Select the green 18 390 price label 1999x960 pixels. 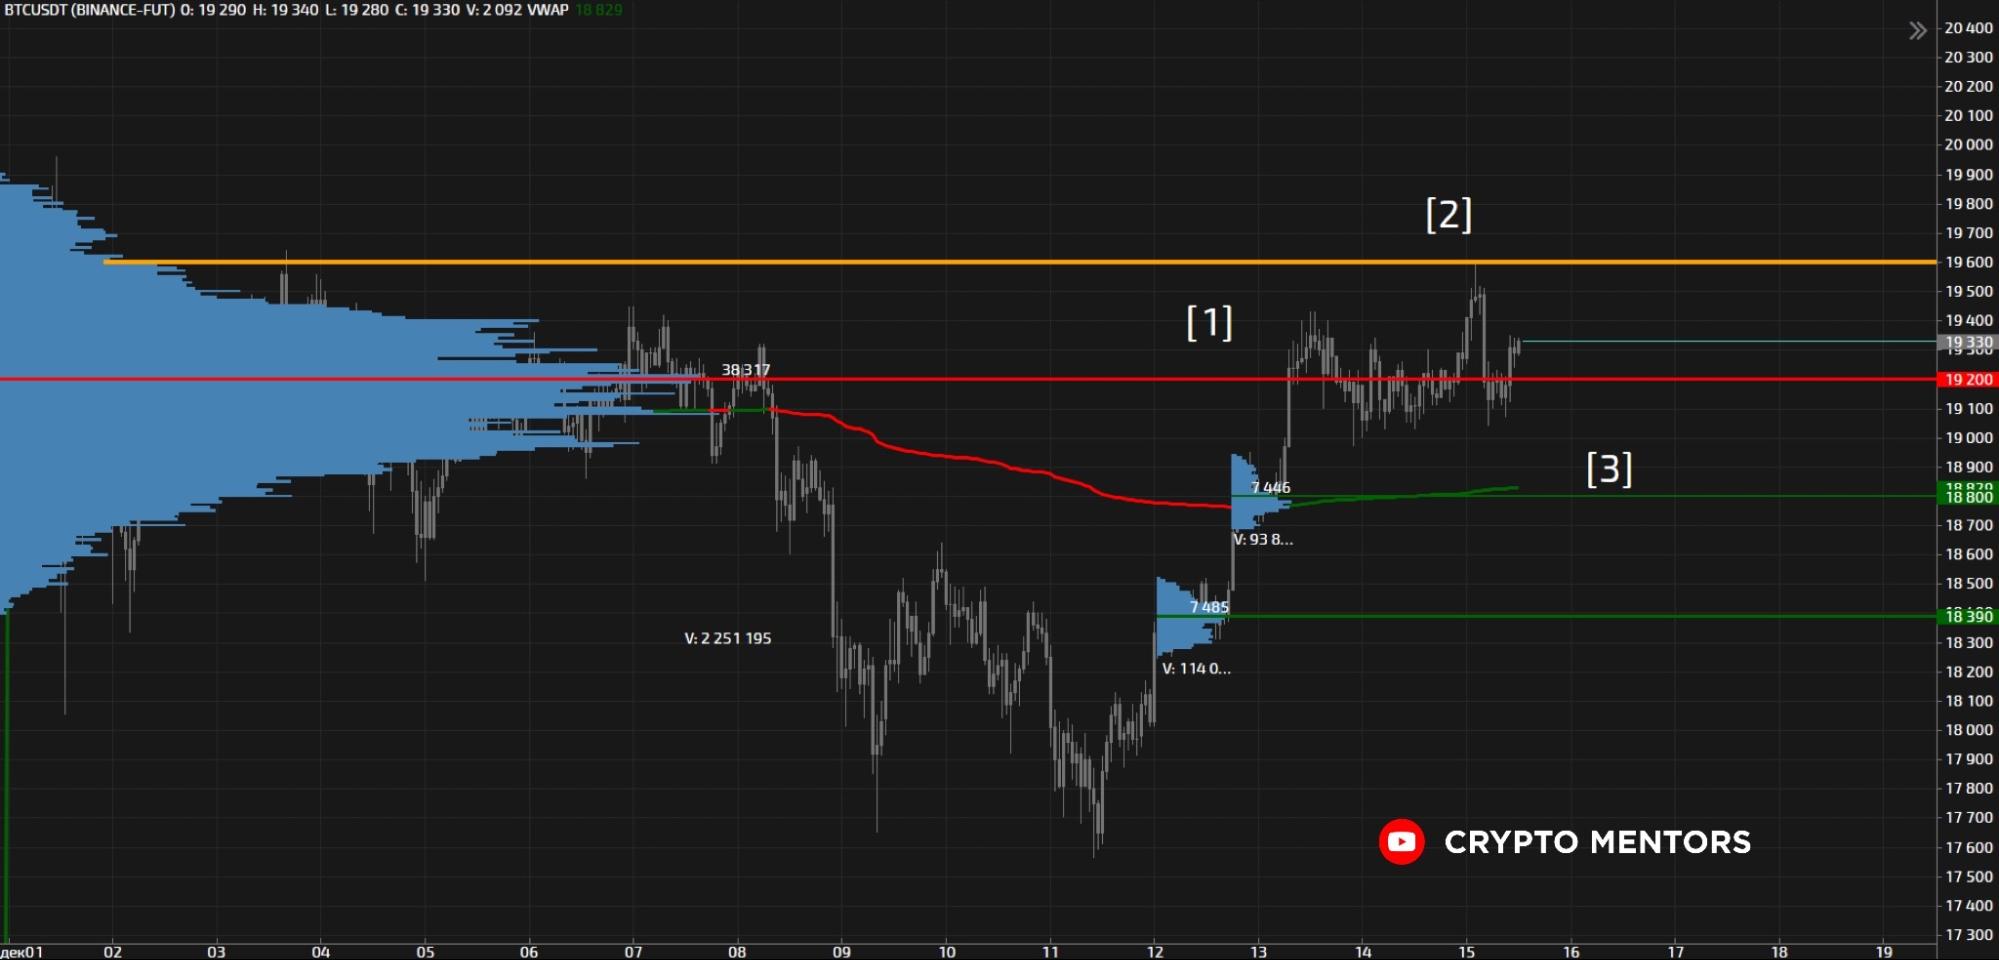coord(1967,617)
